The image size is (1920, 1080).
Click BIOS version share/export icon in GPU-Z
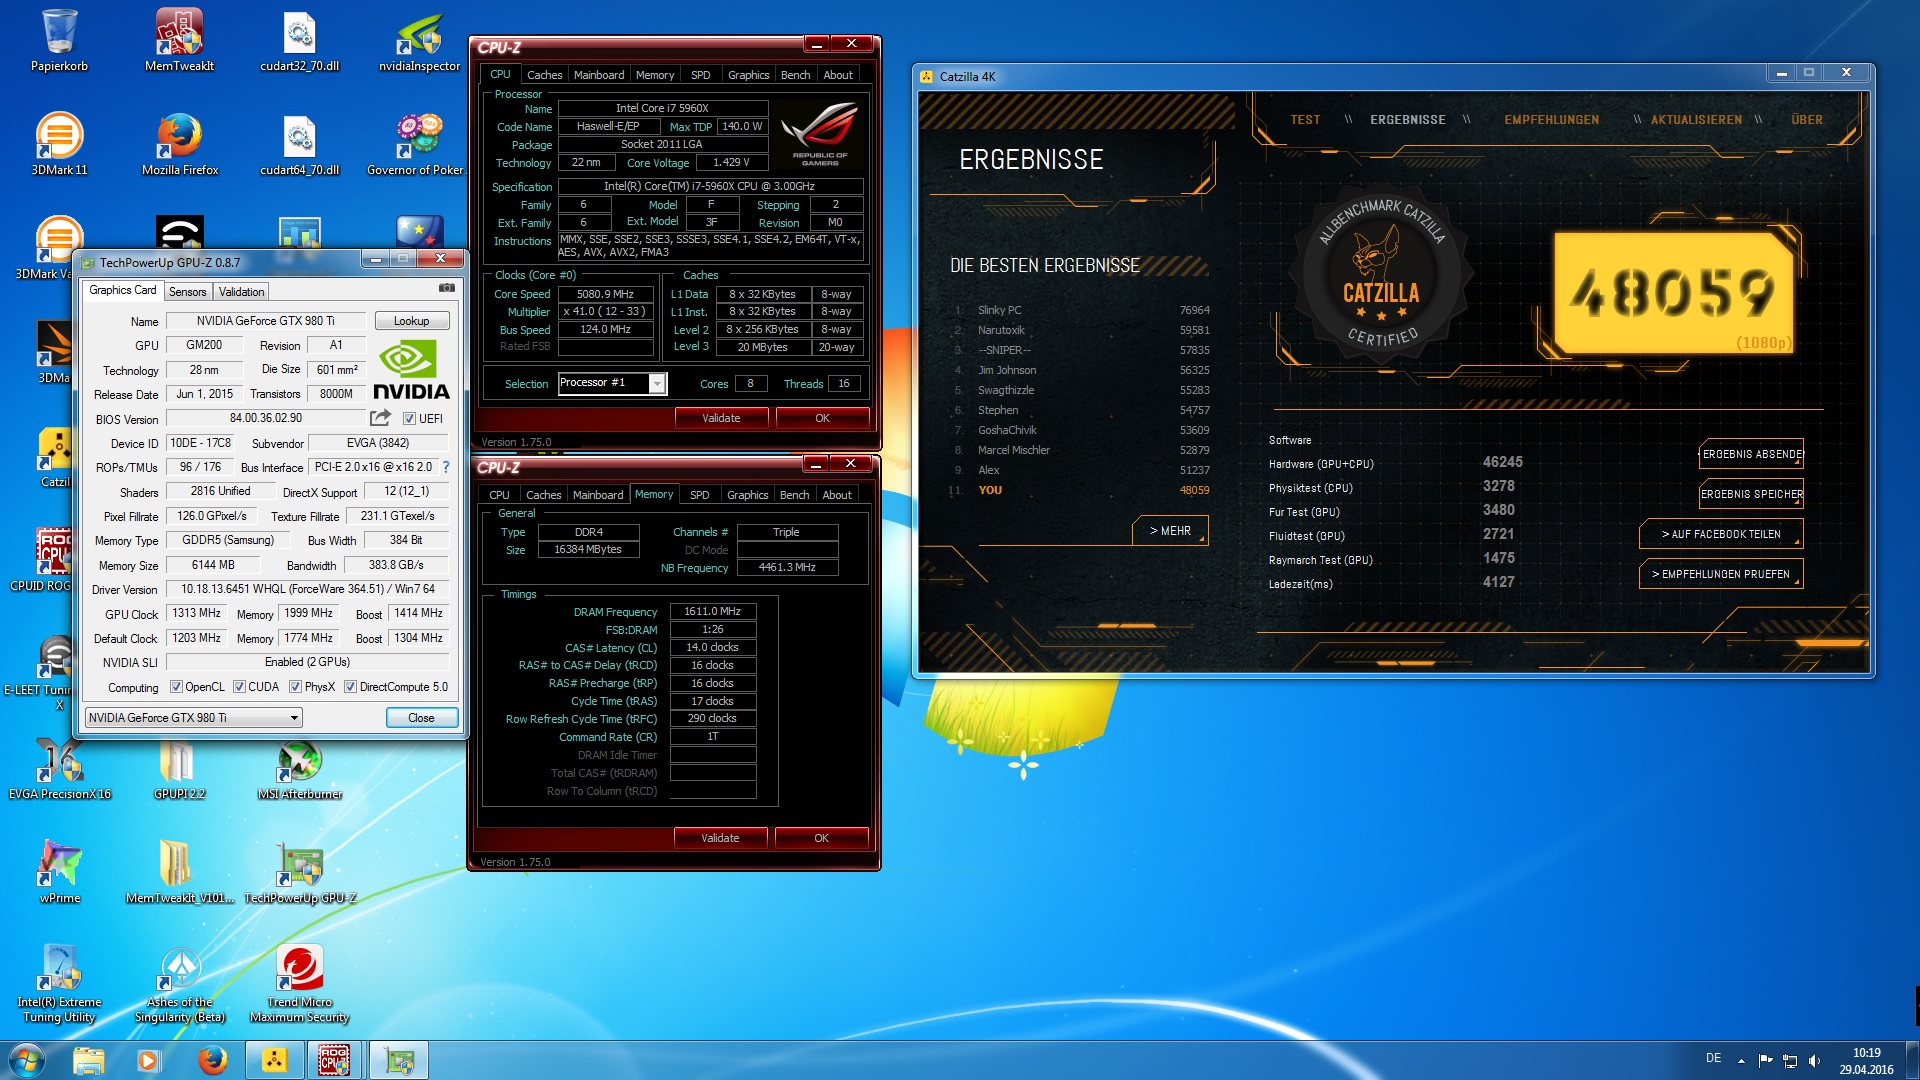[380, 418]
